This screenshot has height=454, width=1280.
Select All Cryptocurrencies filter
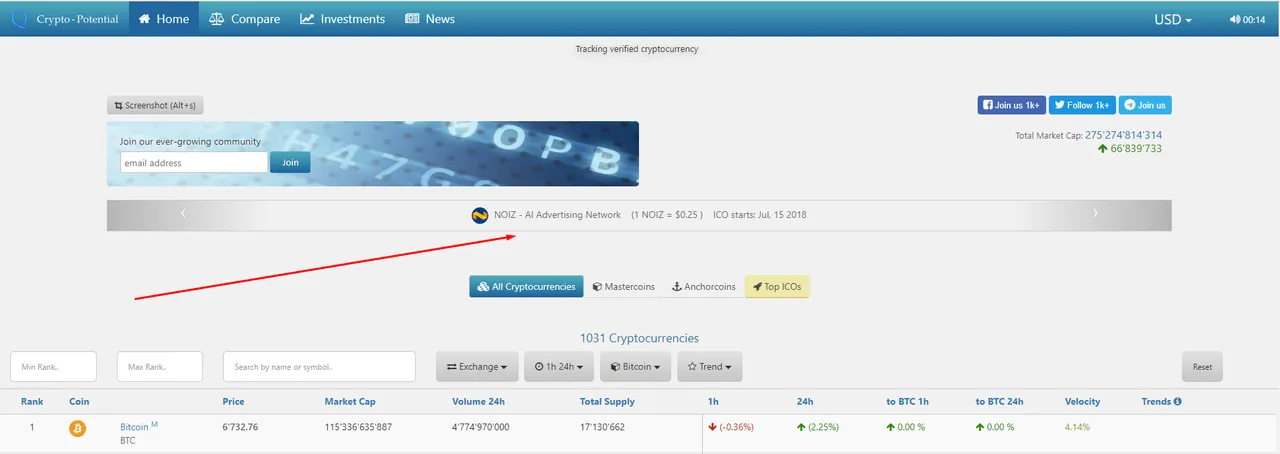526,286
